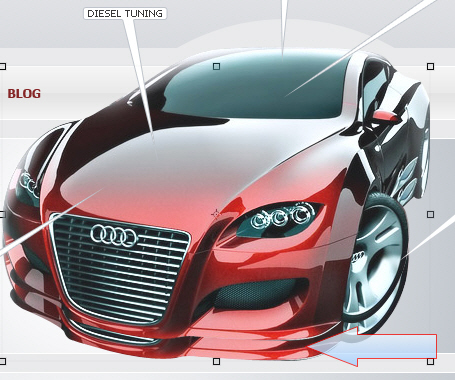Click the right-middle selection handle
This screenshot has width=455, height=380.
click(430, 214)
